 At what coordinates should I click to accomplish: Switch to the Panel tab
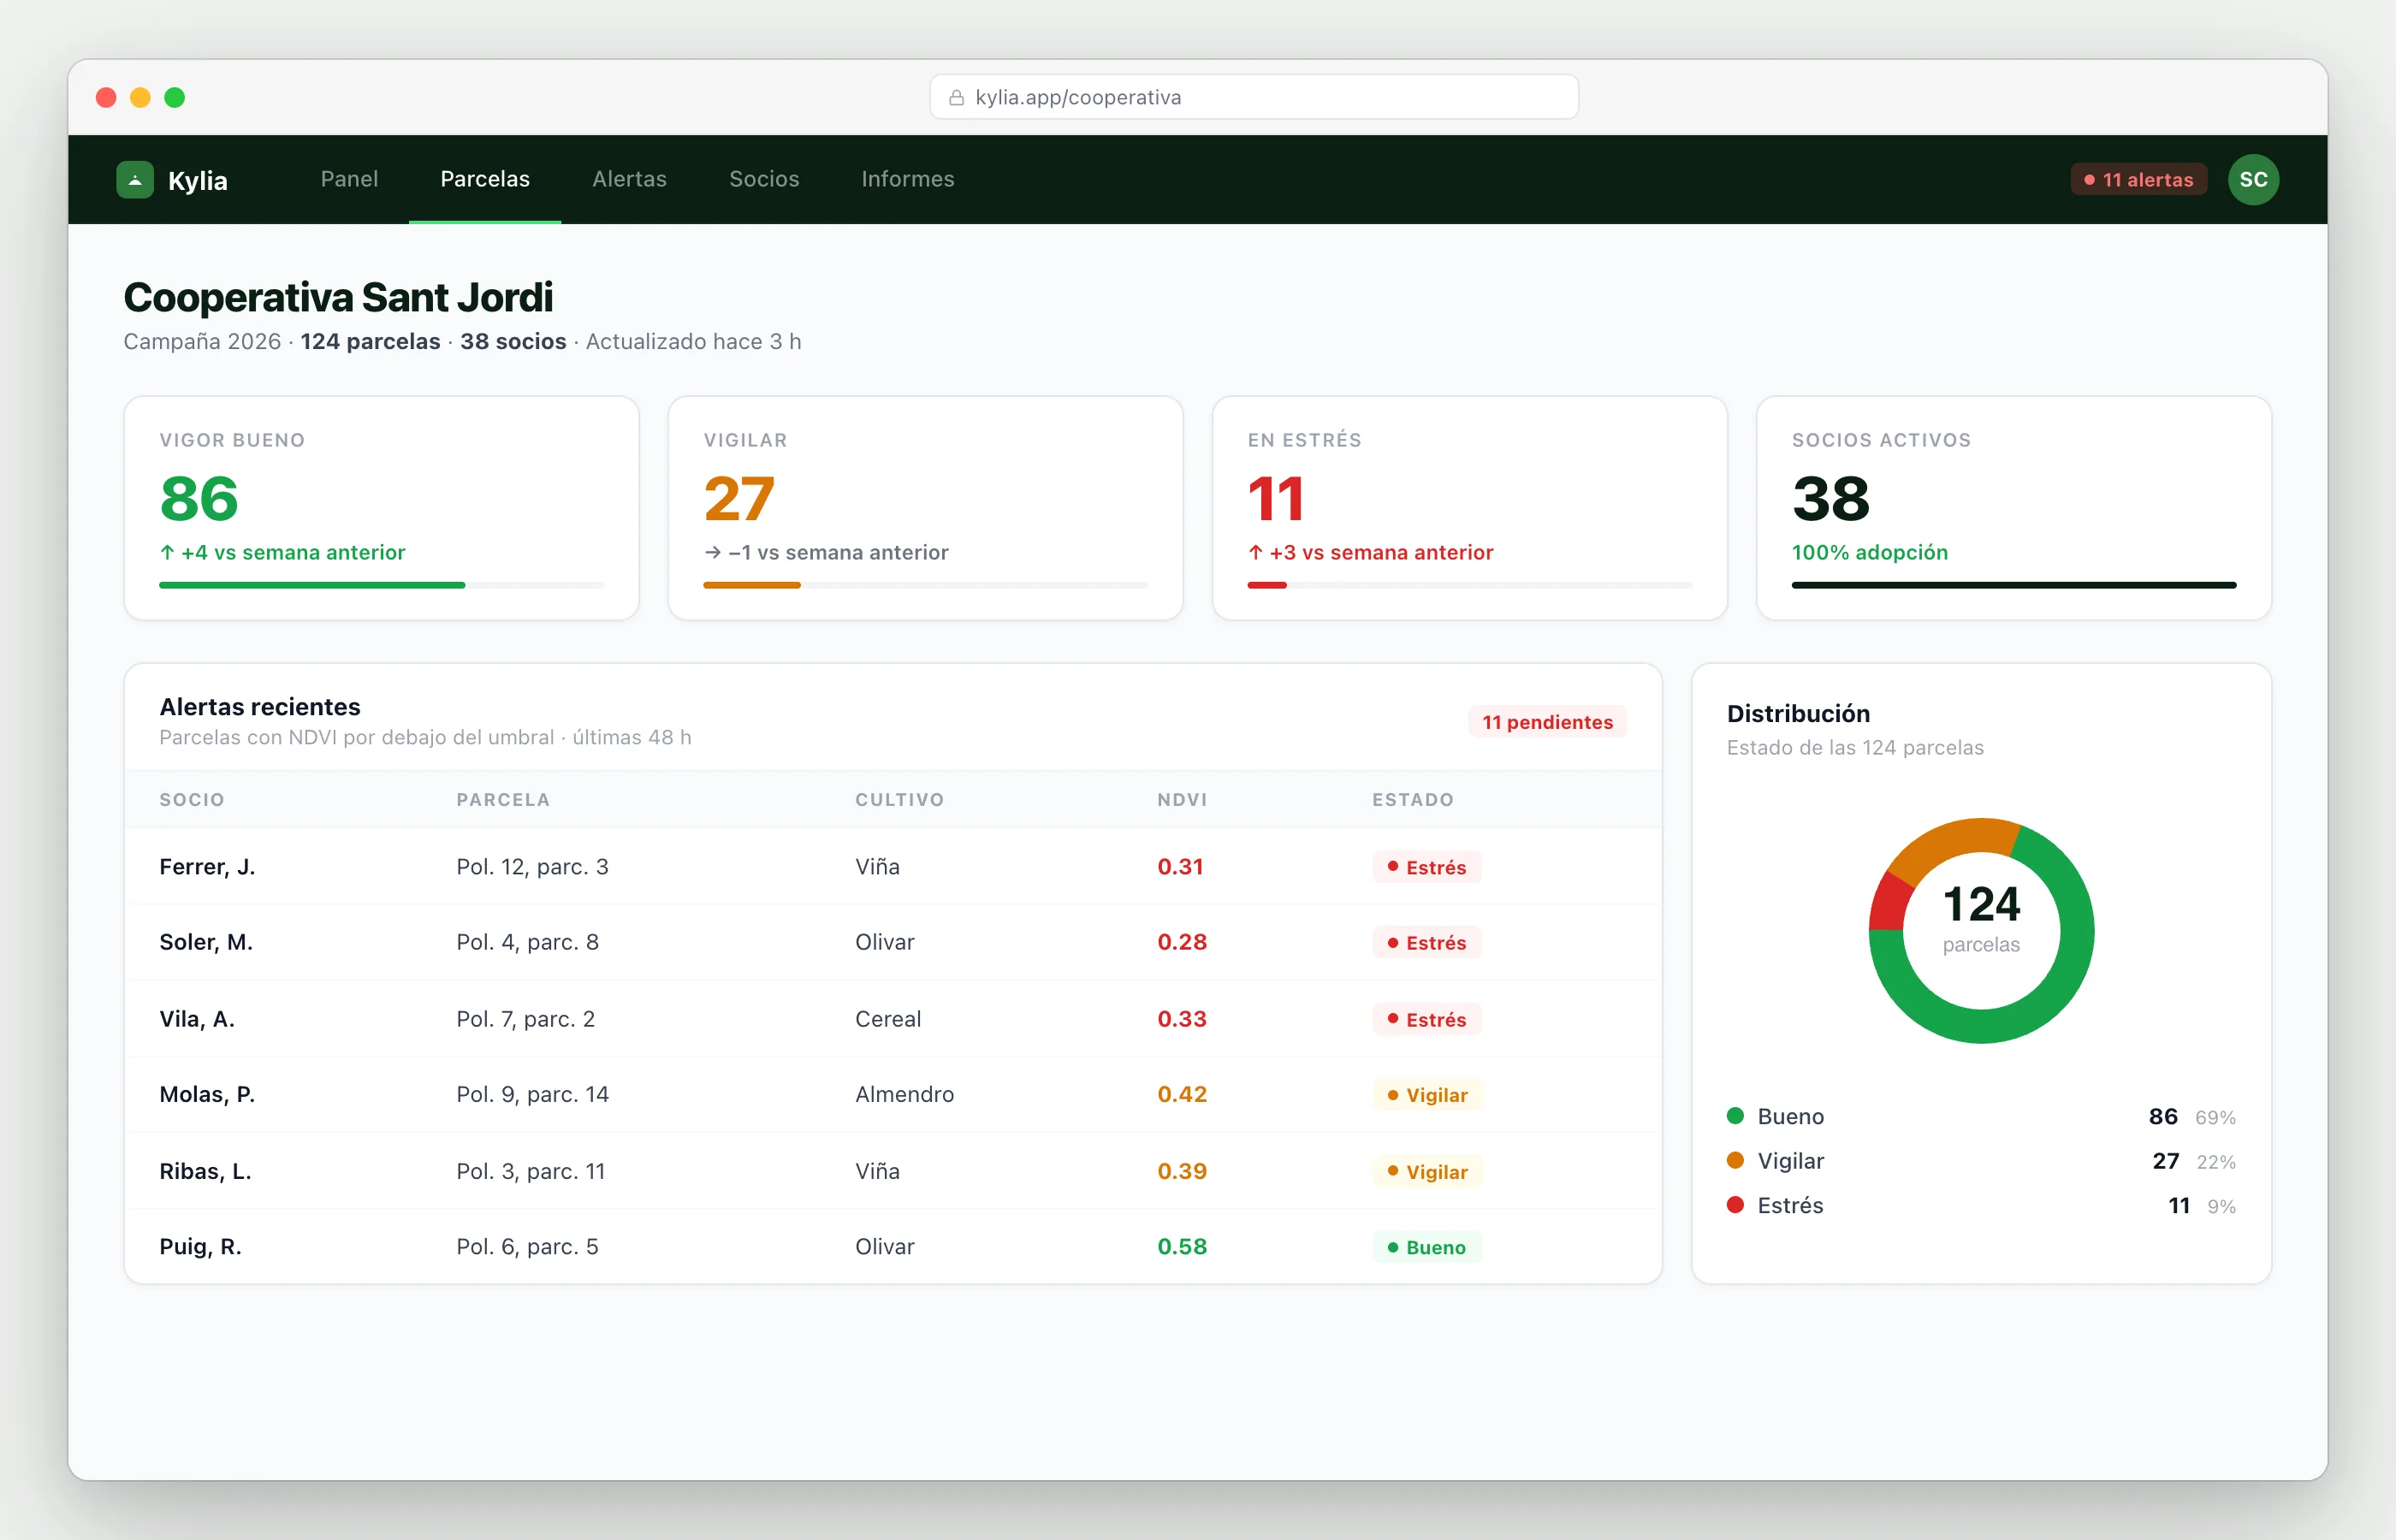[x=349, y=179]
